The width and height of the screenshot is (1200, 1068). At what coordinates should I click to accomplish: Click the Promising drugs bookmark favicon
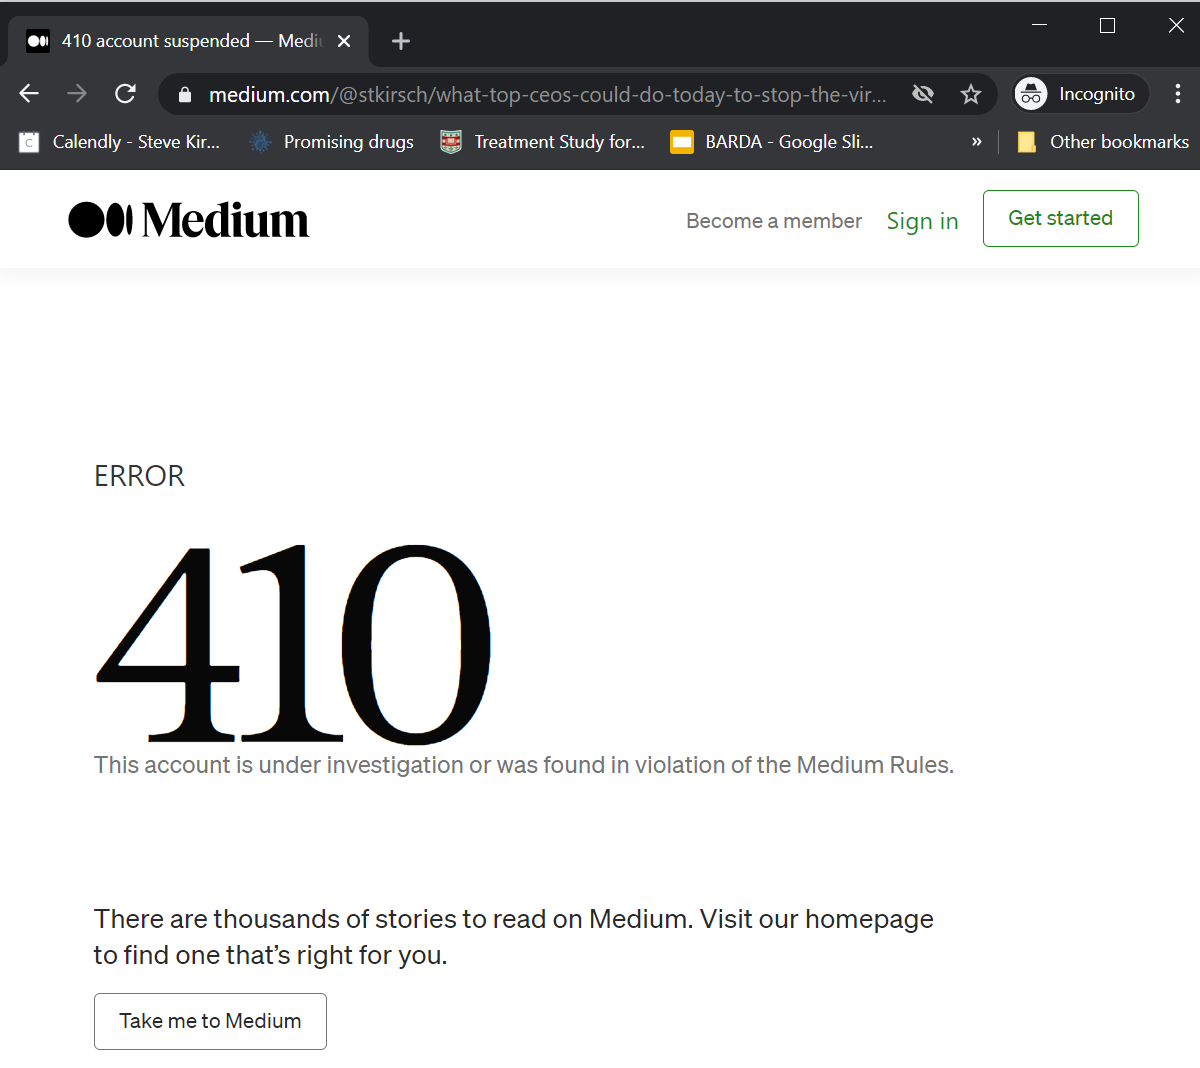(260, 142)
